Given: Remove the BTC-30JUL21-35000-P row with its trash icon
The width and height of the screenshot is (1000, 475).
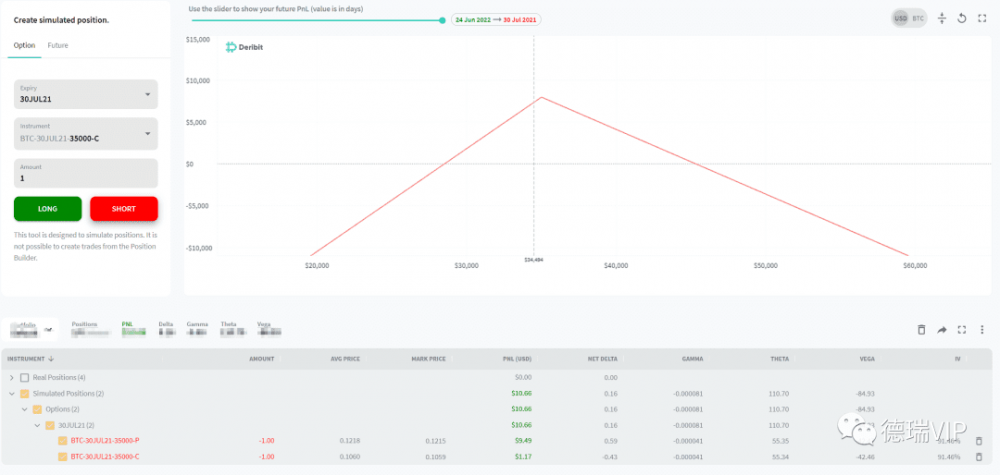Looking at the screenshot, I should click(x=979, y=440).
